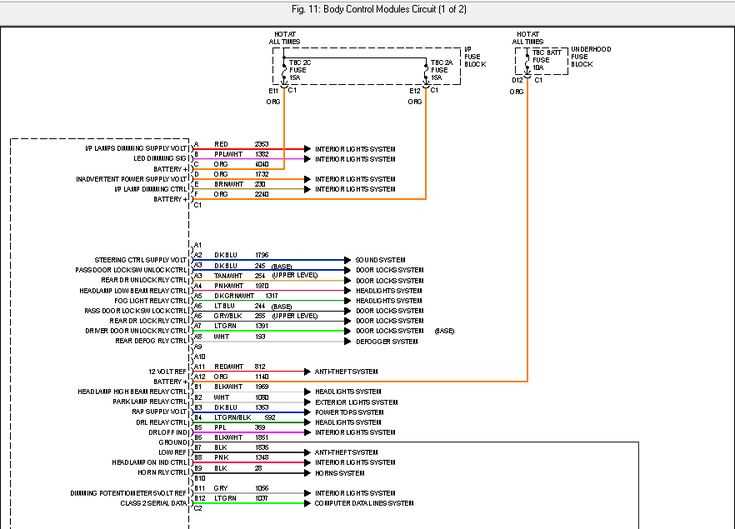735x529 pixels.
Task: Click the TBC 2C 15A fuse symbol
Action: click(x=284, y=70)
